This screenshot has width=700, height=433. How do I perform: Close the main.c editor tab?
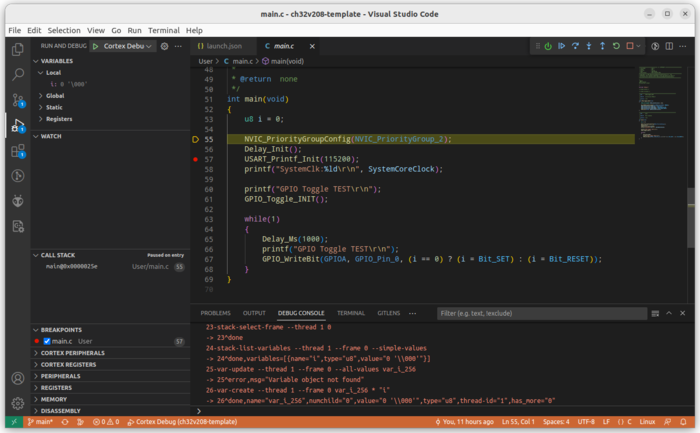click(x=312, y=46)
